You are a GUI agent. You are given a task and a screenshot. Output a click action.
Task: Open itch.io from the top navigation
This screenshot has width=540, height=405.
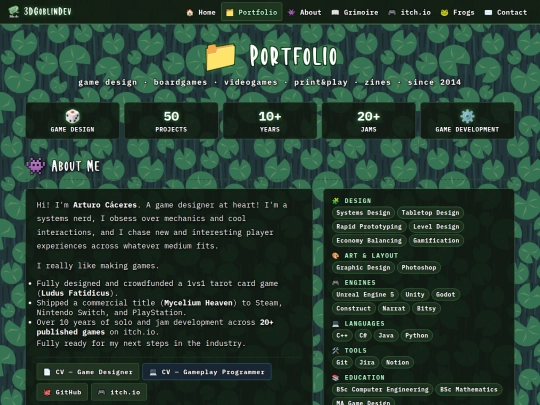pyautogui.click(x=409, y=12)
